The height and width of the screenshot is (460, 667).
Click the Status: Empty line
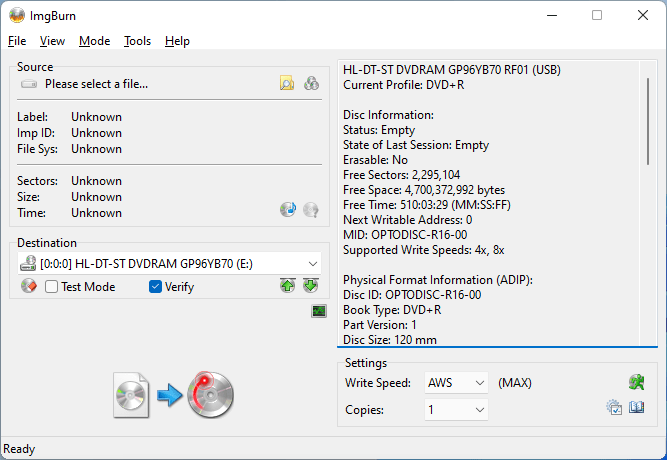379,130
